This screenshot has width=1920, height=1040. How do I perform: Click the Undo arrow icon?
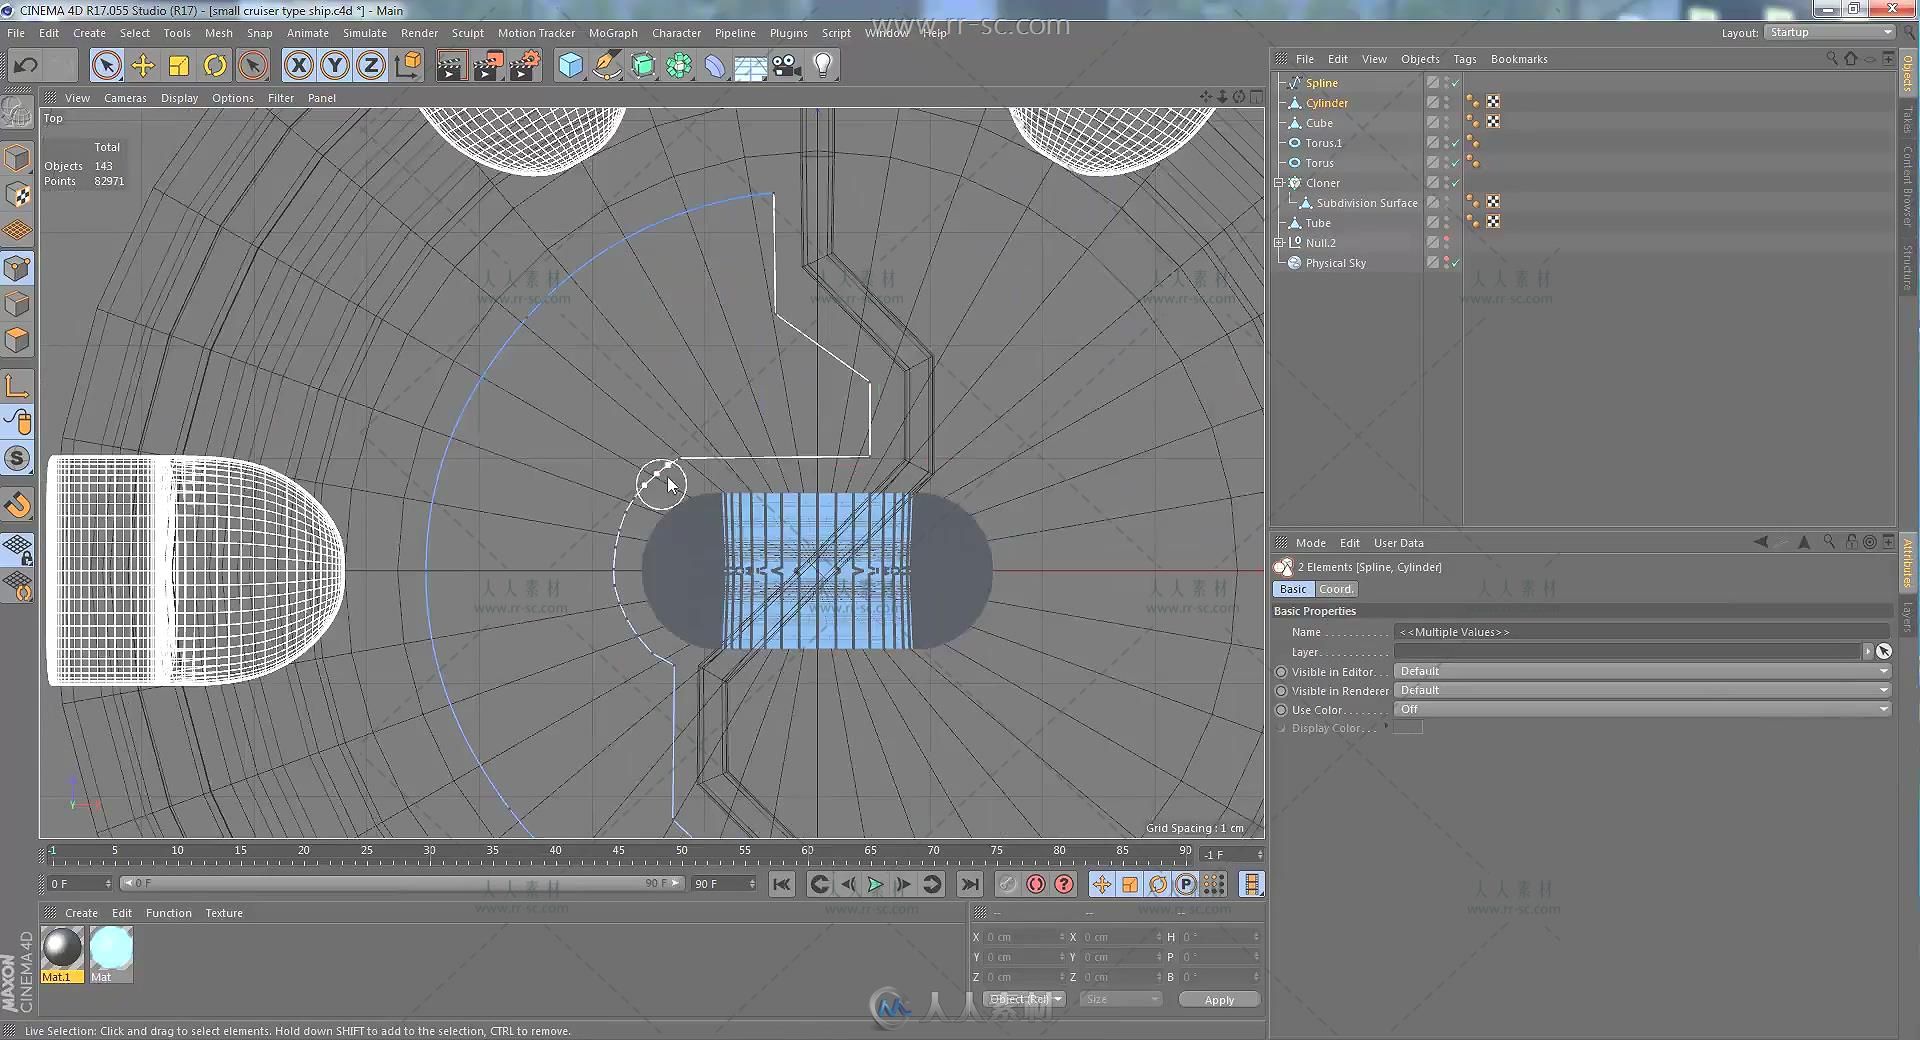tap(26, 66)
